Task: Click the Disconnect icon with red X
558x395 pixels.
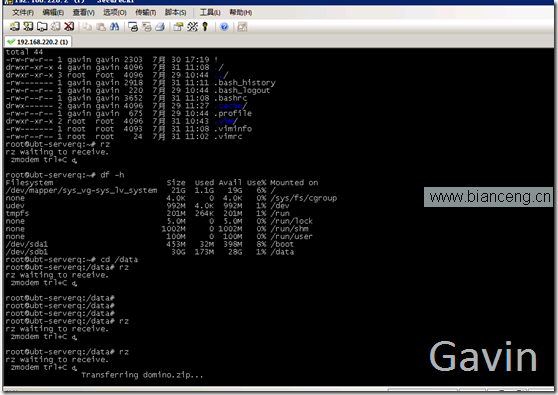Action: click(x=69, y=26)
